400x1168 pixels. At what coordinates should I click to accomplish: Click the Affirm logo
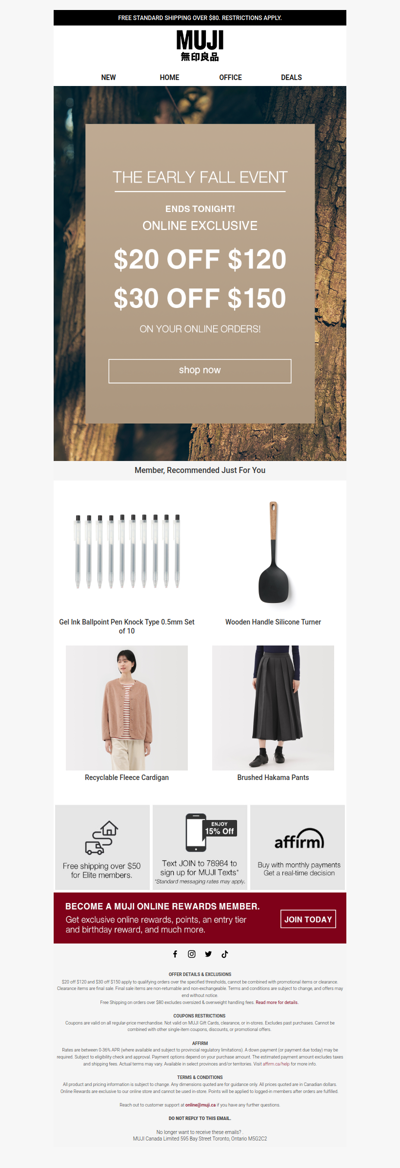coord(299,840)
